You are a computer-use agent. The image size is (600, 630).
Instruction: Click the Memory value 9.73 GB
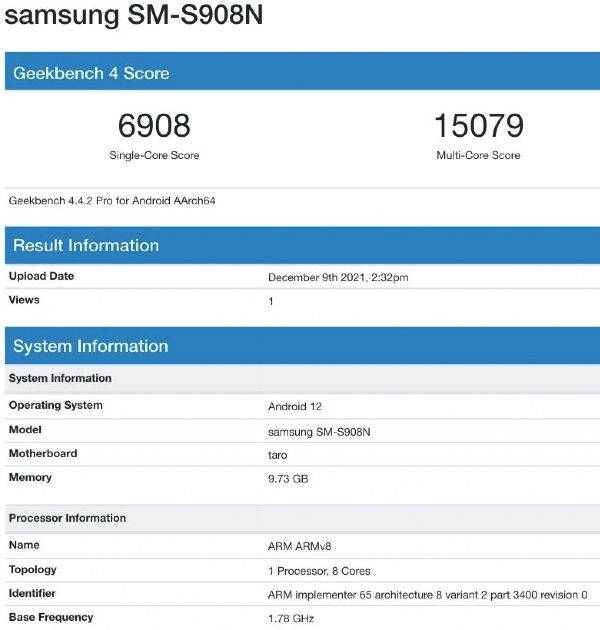288,479
